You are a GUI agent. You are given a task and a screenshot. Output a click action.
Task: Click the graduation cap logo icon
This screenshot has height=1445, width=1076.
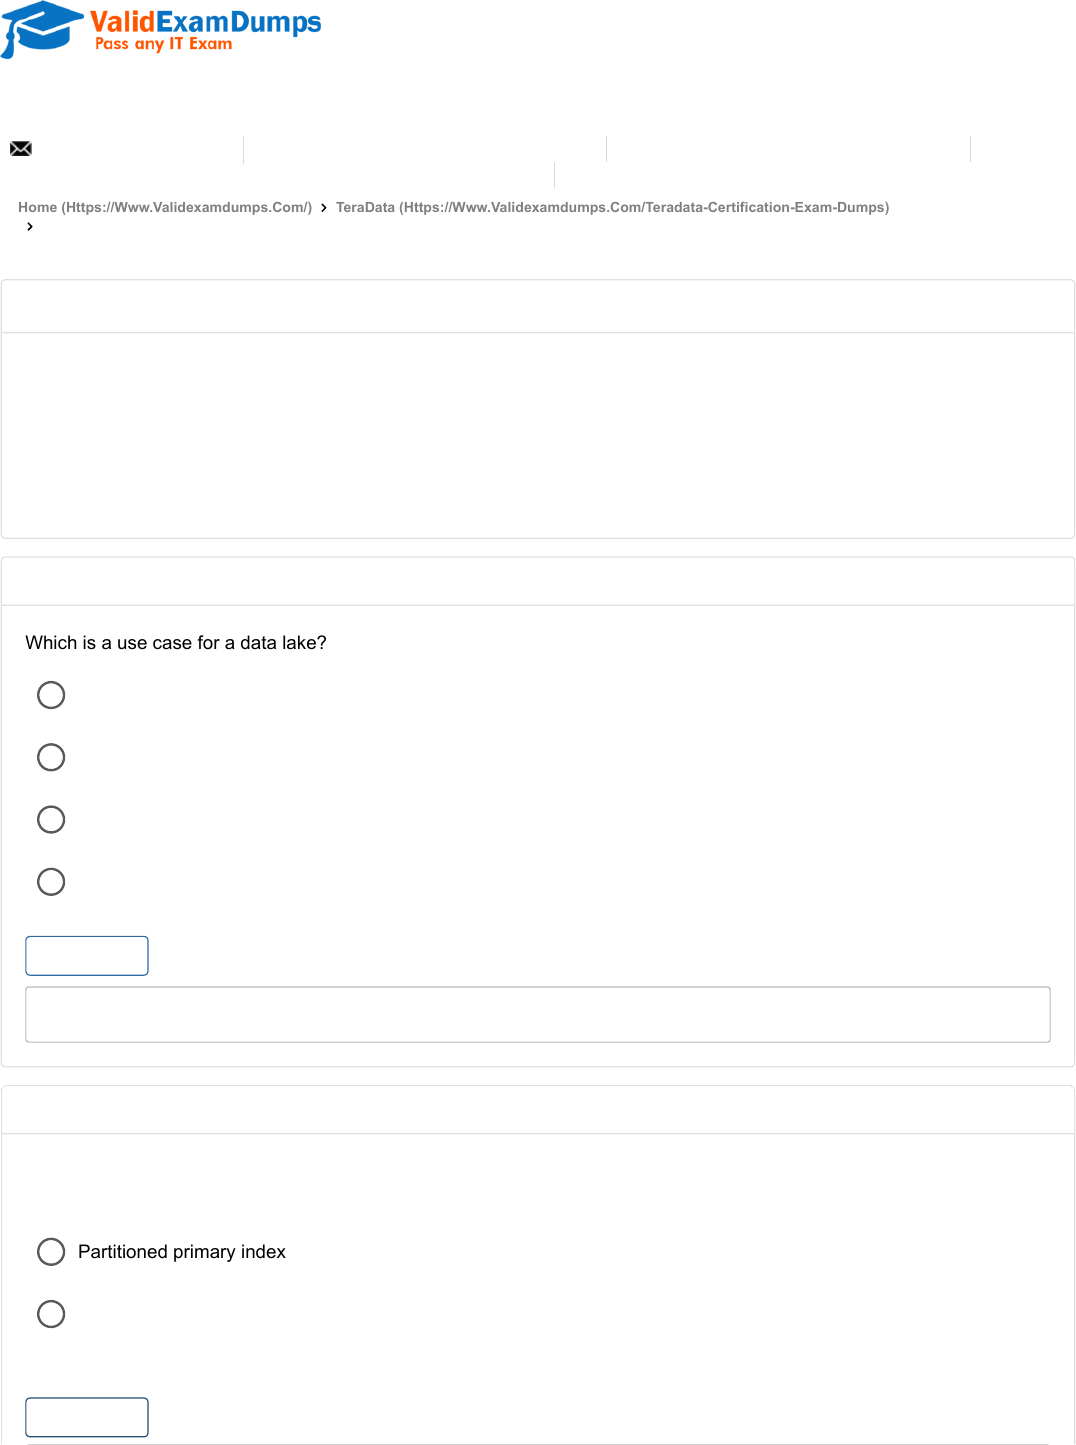(42, 27)
